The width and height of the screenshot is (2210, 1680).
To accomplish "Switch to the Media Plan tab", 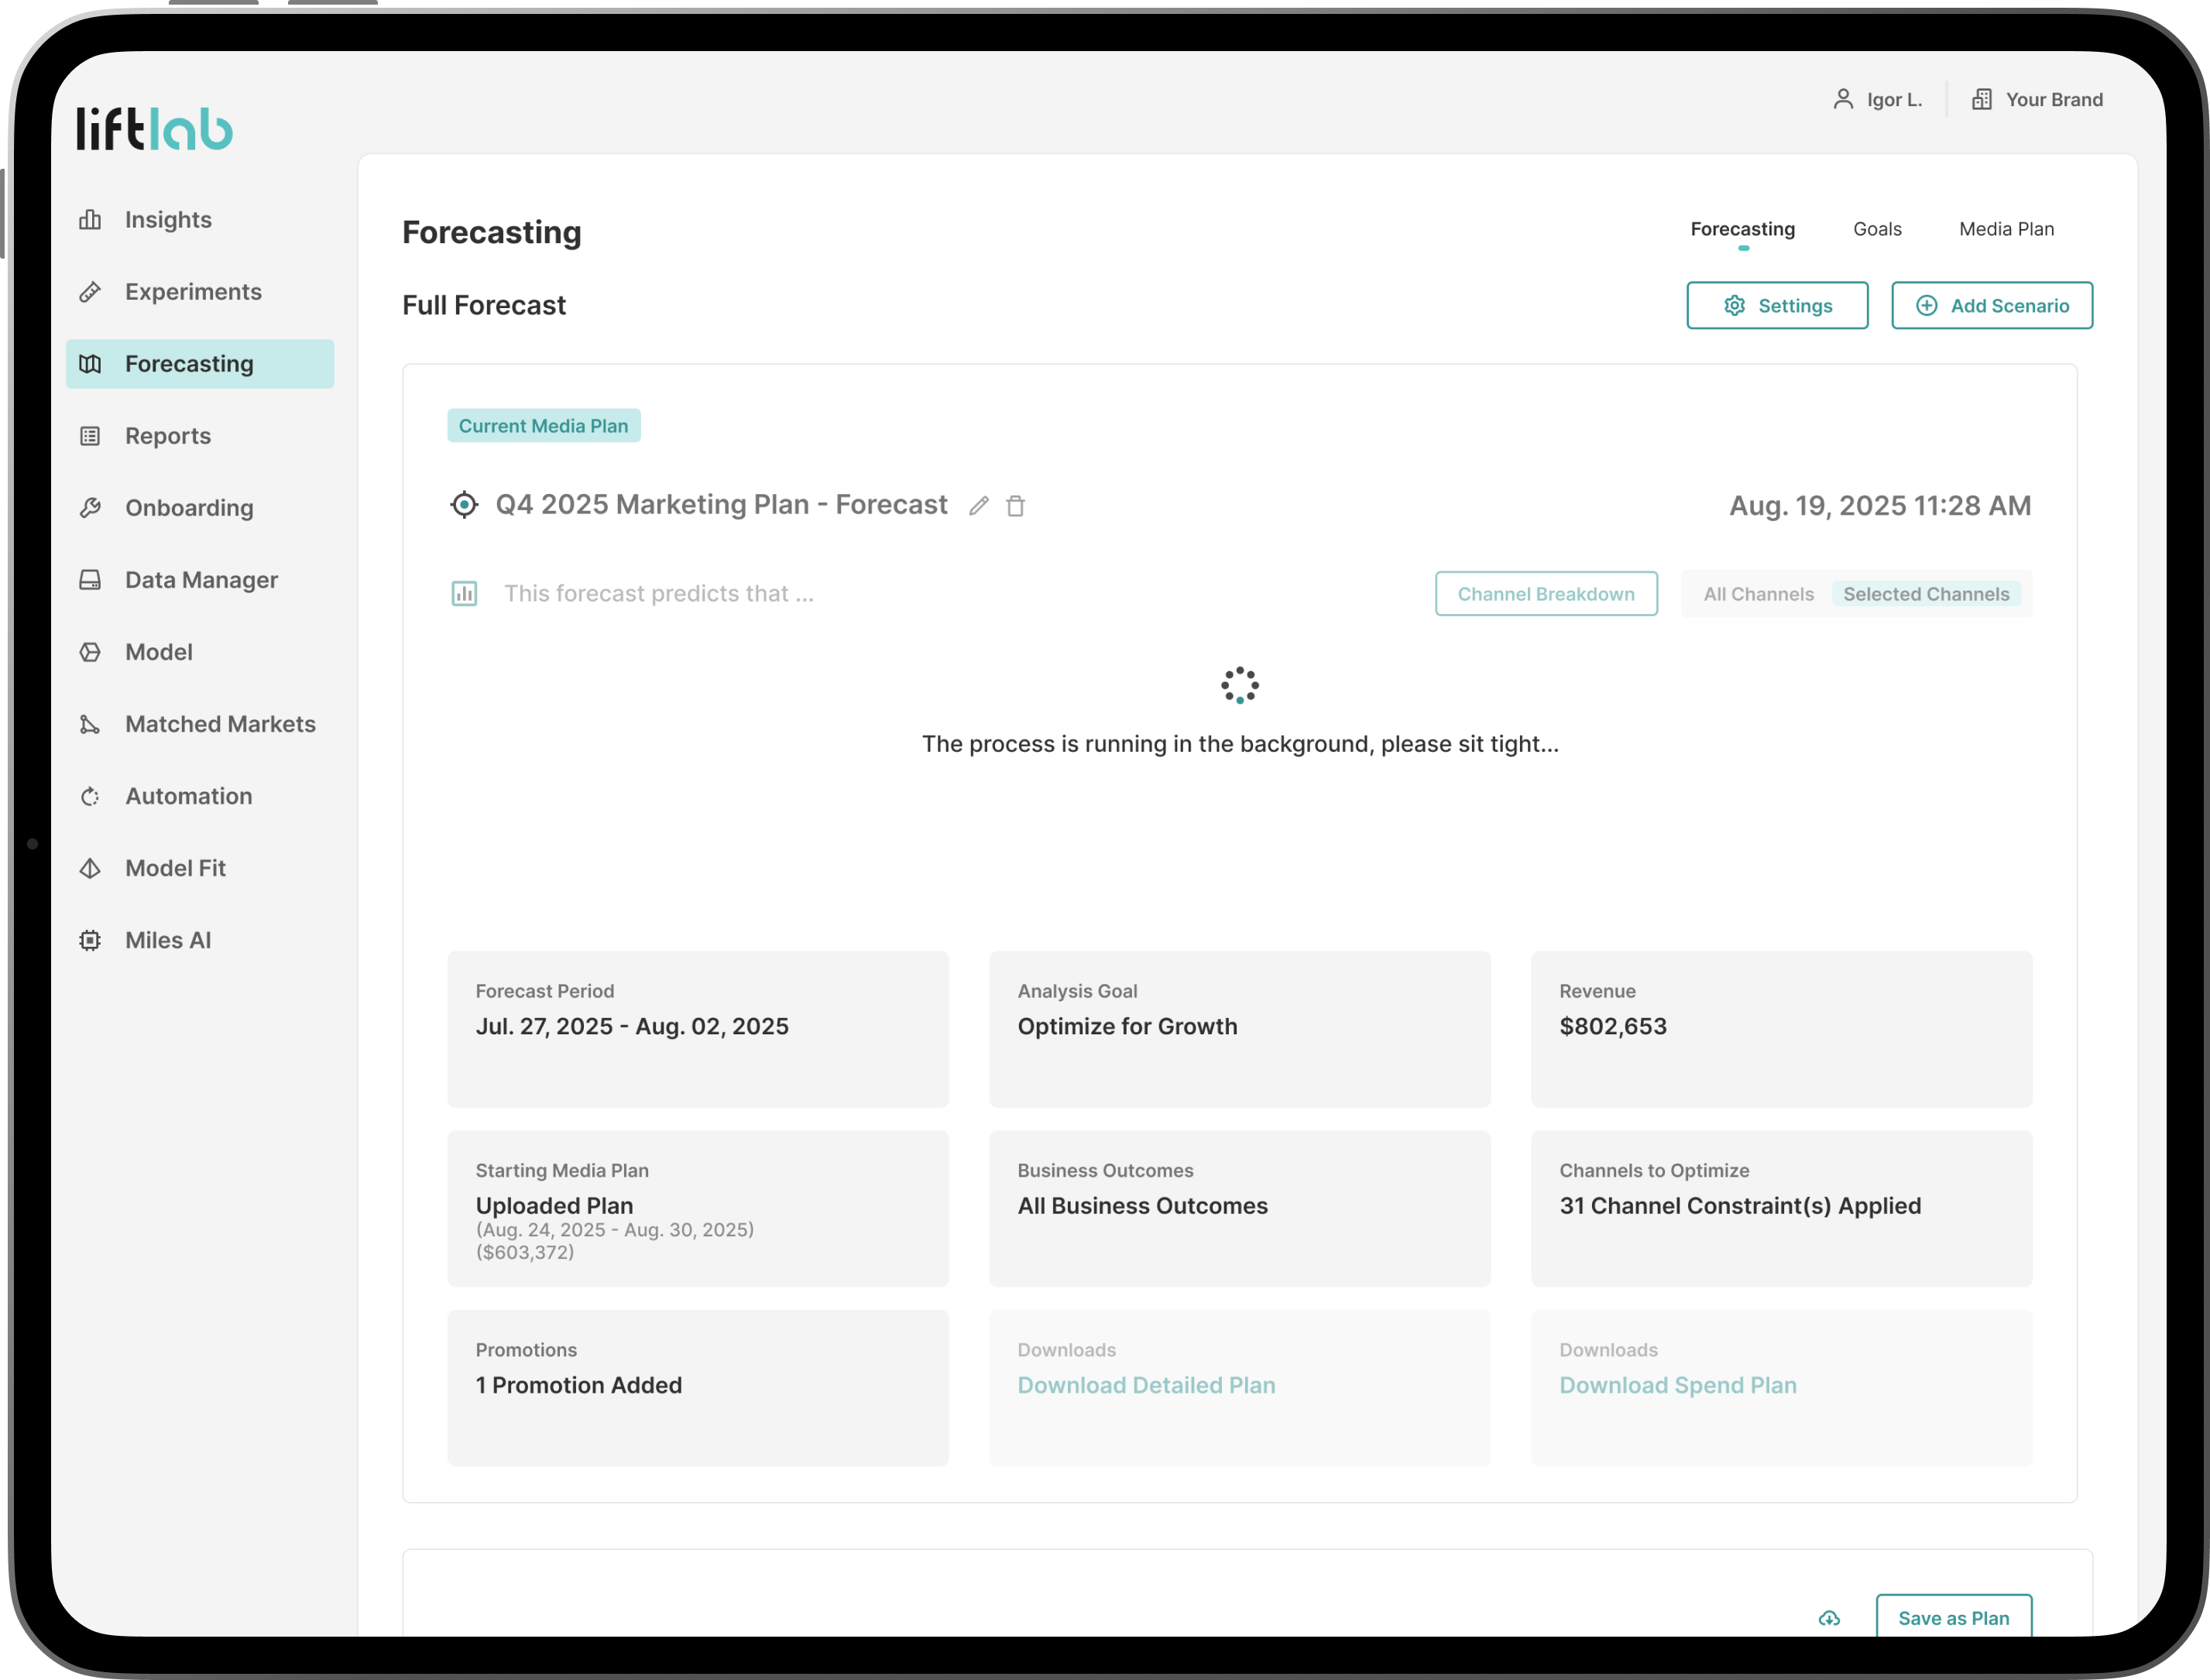I will click(2006, 229).
